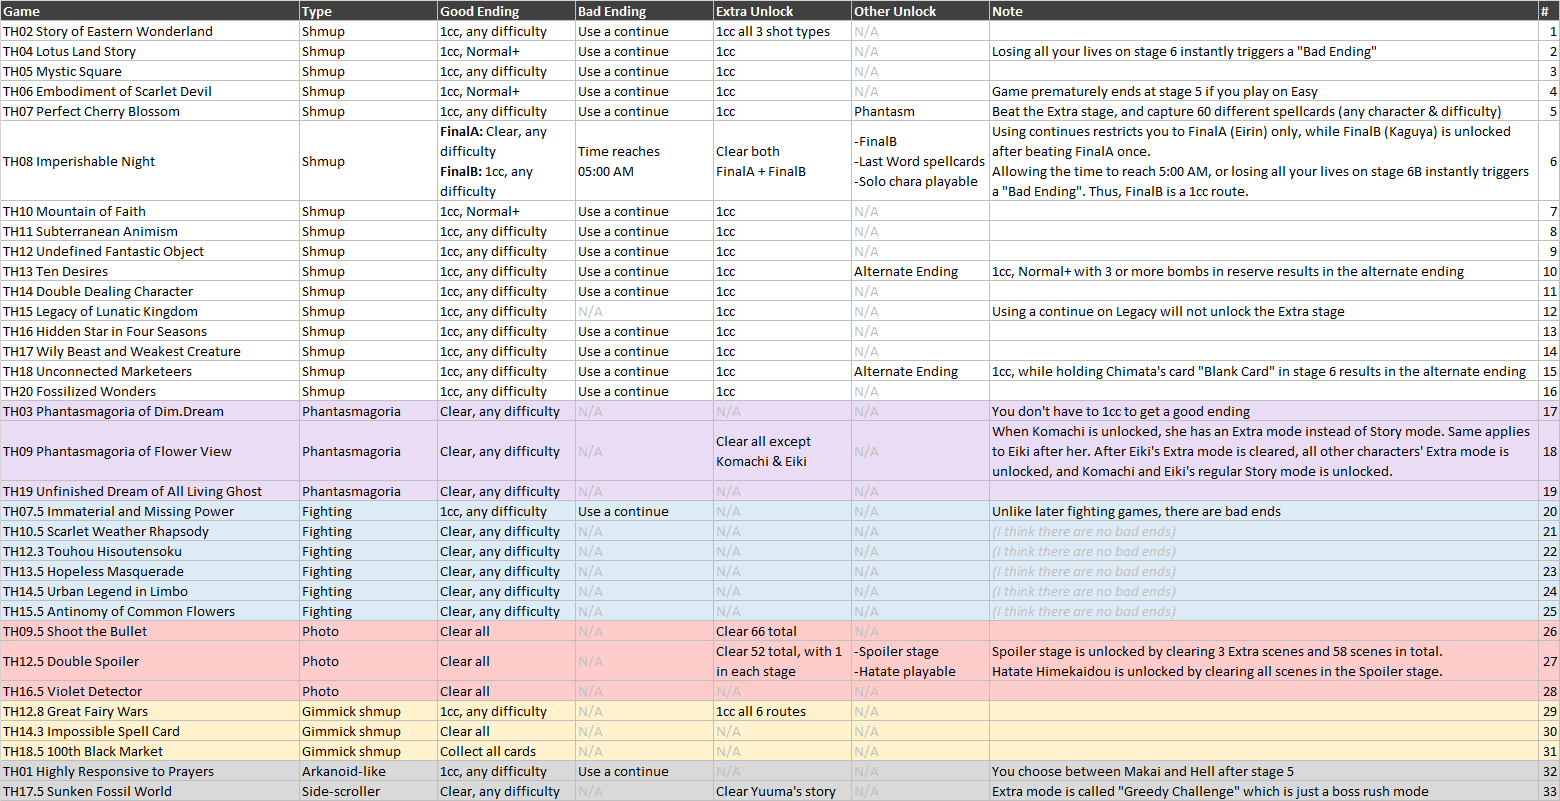Select the "Clear Yuuma's story" cell

[x=782, y=791]
